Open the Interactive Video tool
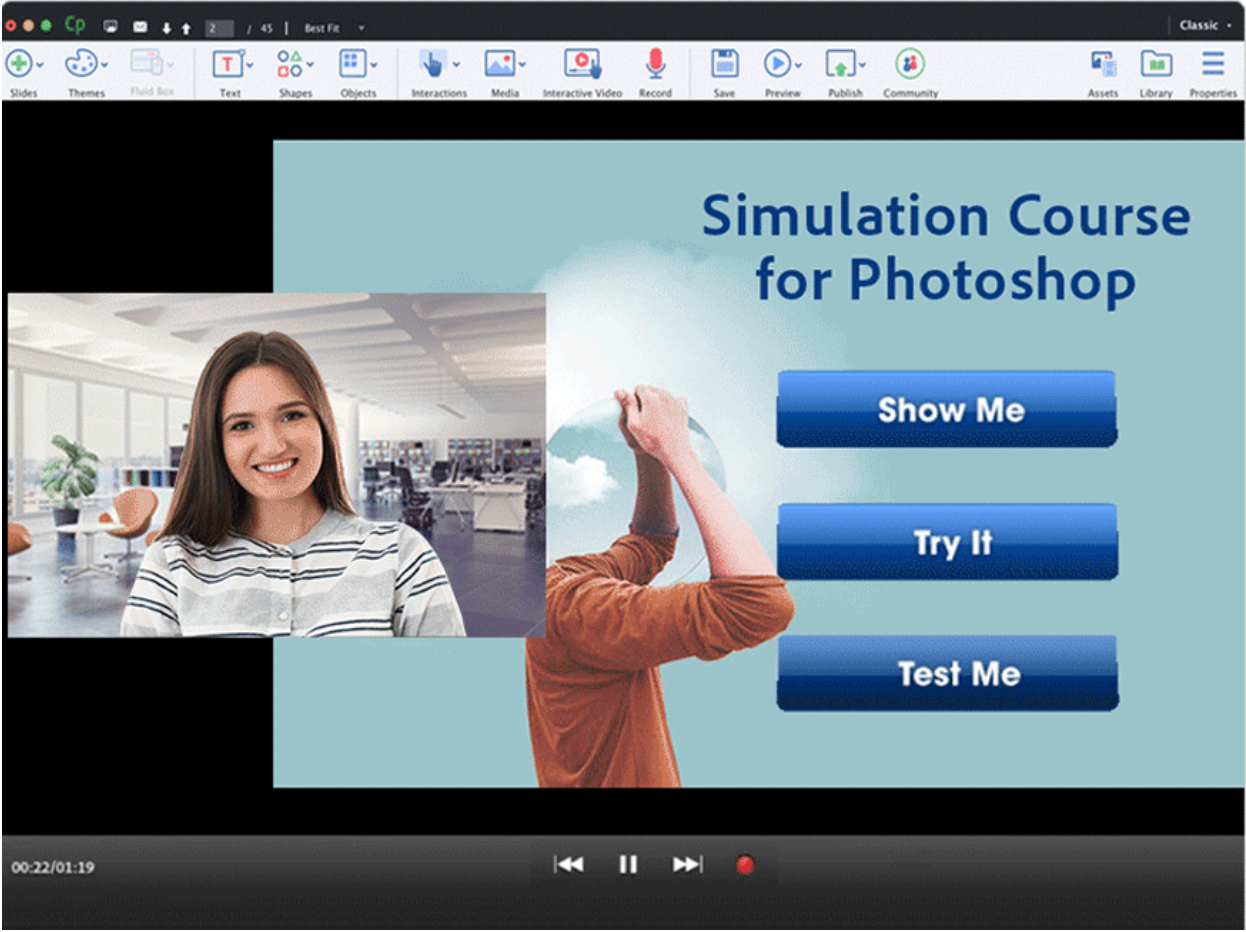The width and height of the screenshot is (1246, 932). (582, 64)
